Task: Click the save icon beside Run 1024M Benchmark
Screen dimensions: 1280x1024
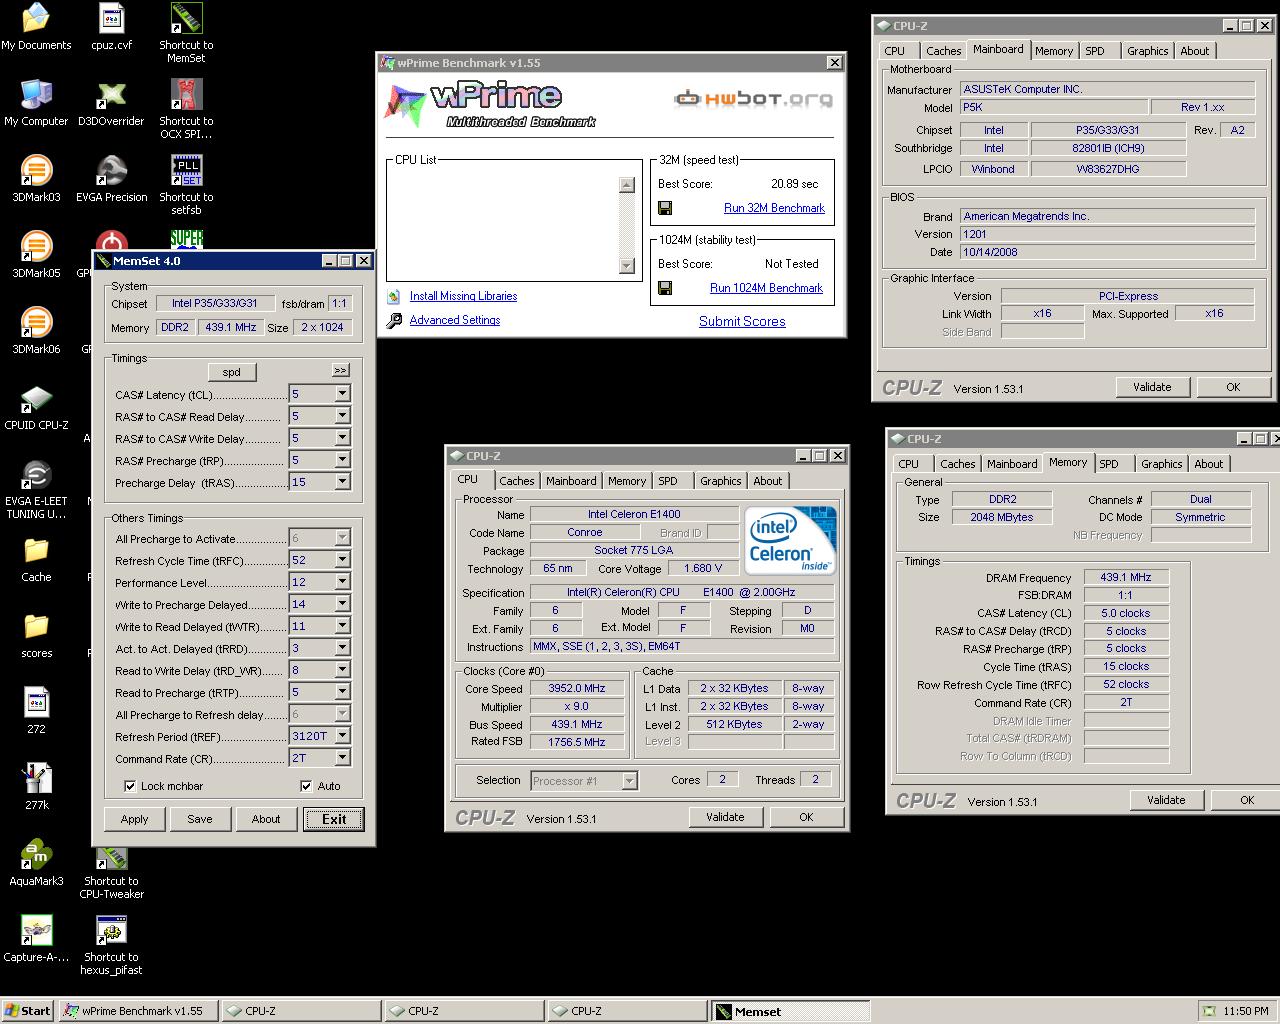Action: (x=665, y=288)
